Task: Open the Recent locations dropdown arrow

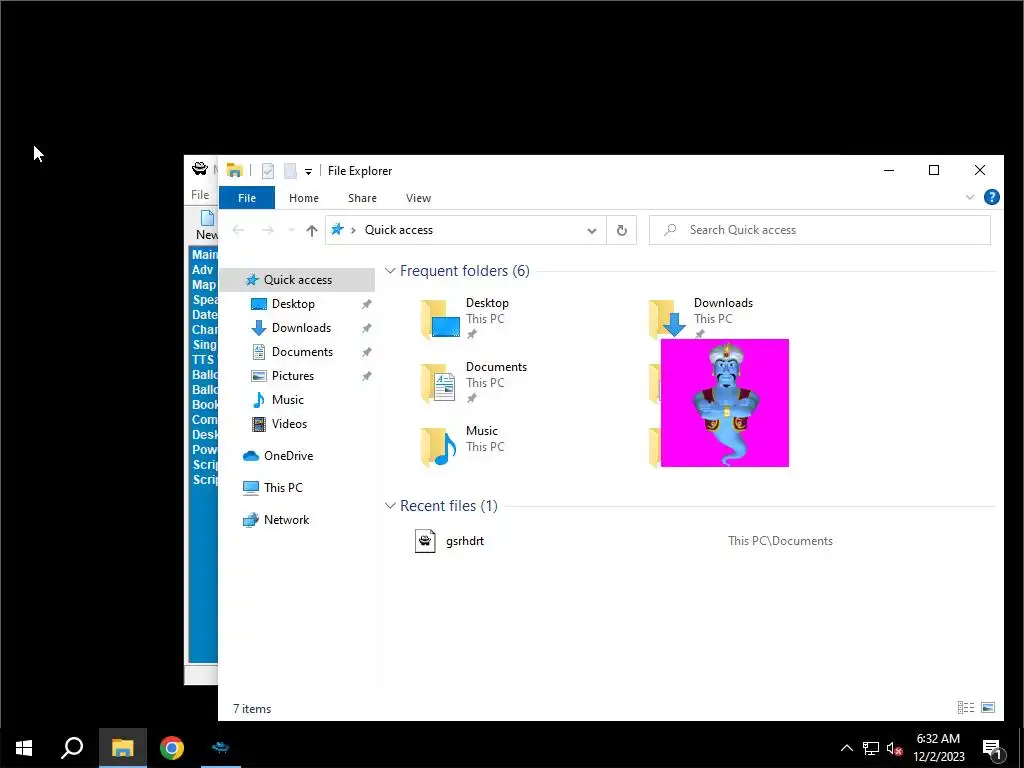Action: [291, 230]
